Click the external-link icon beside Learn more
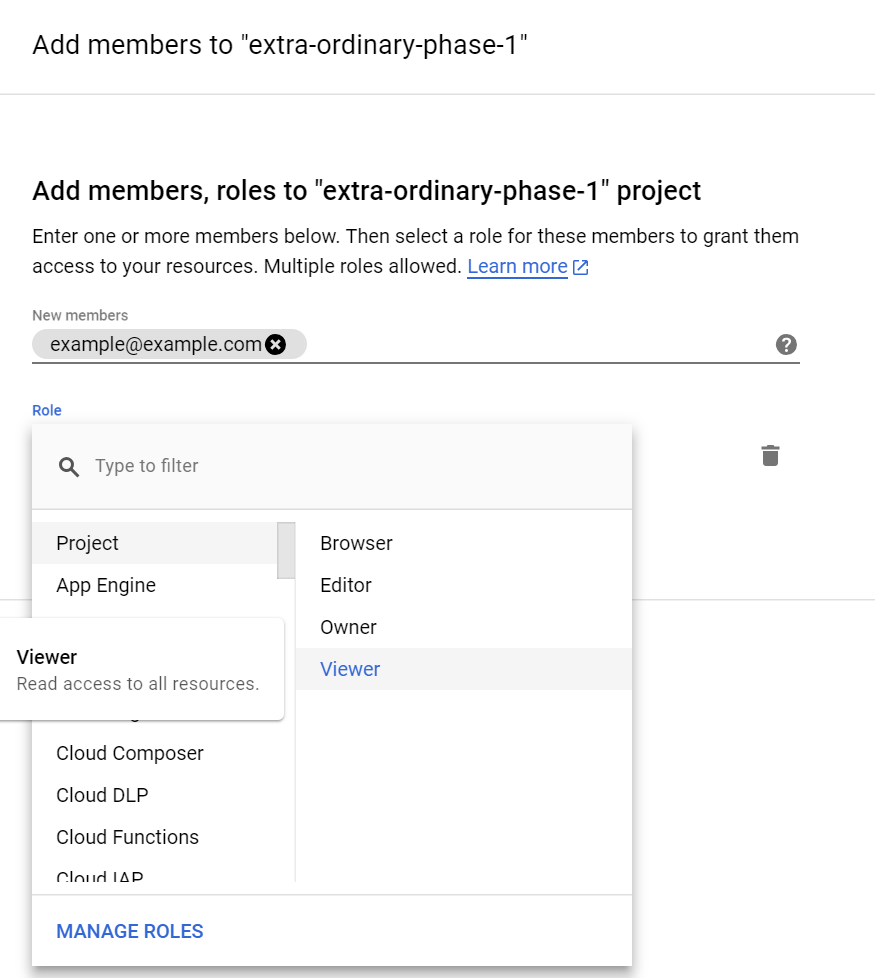Viewport: 875px width, 978px height. [x=581, y=268]
